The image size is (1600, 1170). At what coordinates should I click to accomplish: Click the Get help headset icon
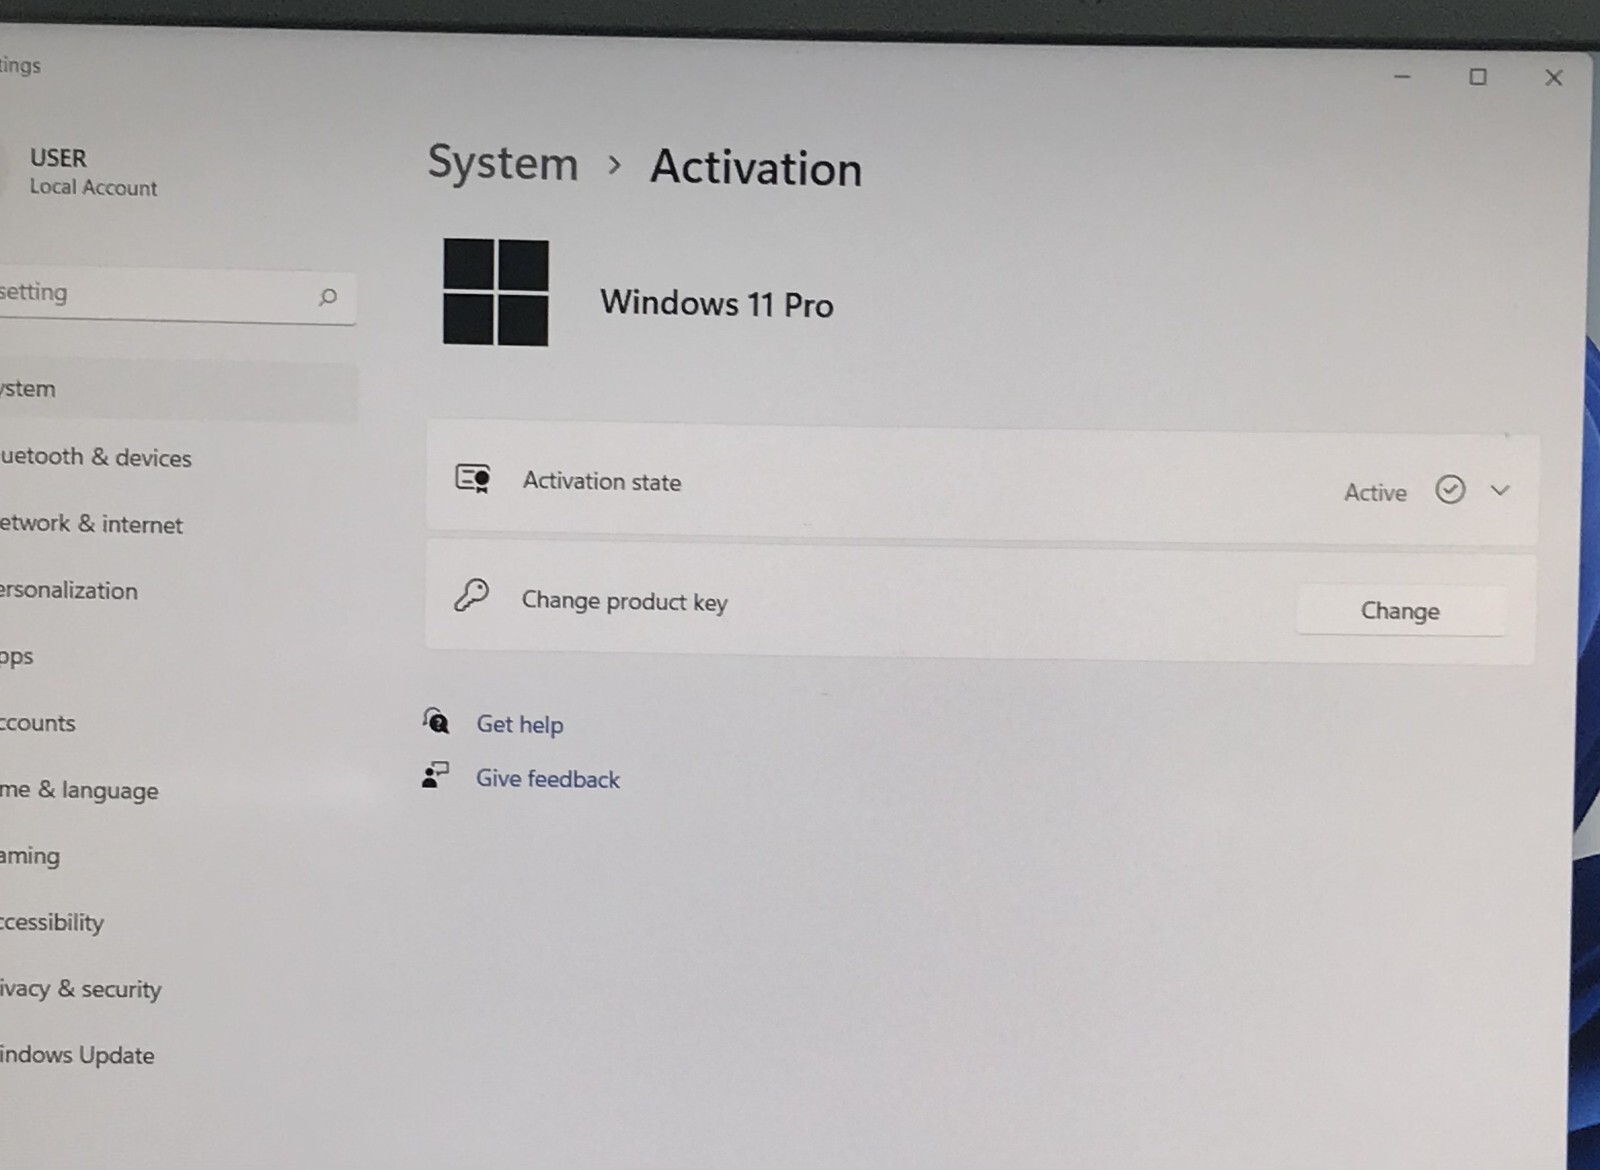tap(435, 720)
